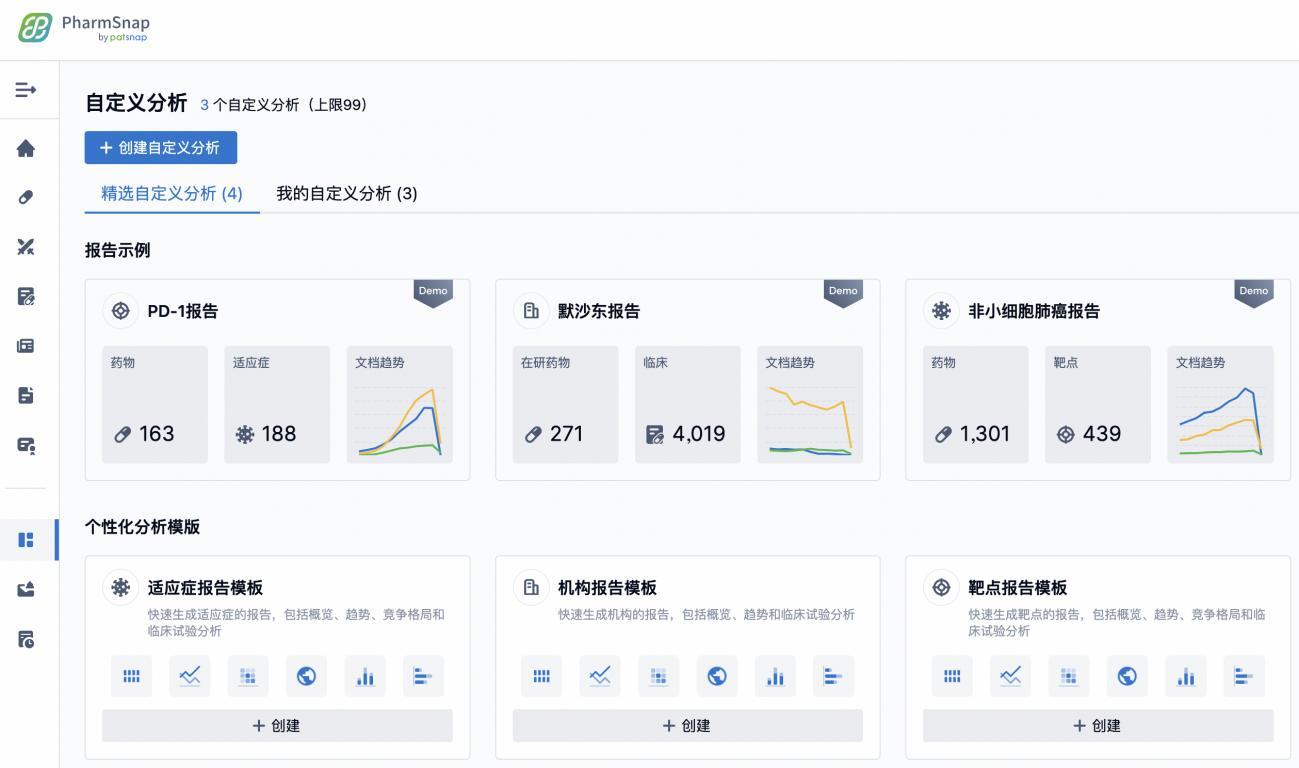This screenshot has width=1299, height=768.
Task: Toggle the sidebar open with the top arrow icon
Action: pyautogui.click(x=25, y=89)
